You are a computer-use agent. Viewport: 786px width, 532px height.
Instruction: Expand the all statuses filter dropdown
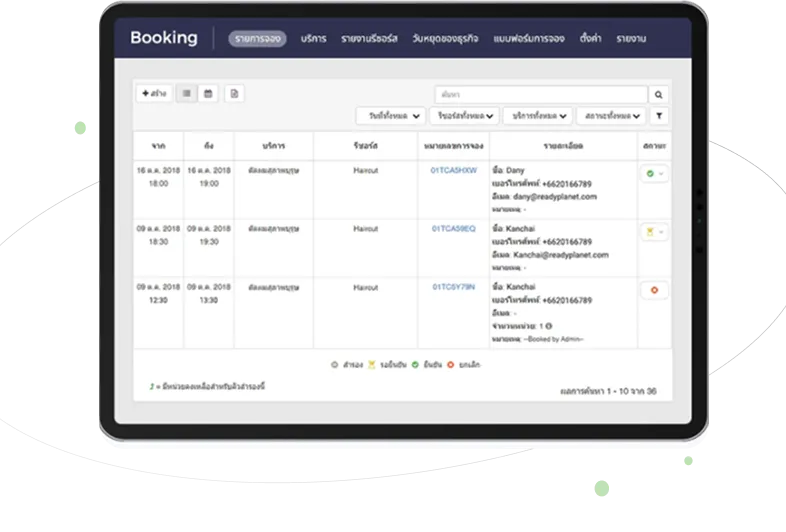click(x=612, y=116)
